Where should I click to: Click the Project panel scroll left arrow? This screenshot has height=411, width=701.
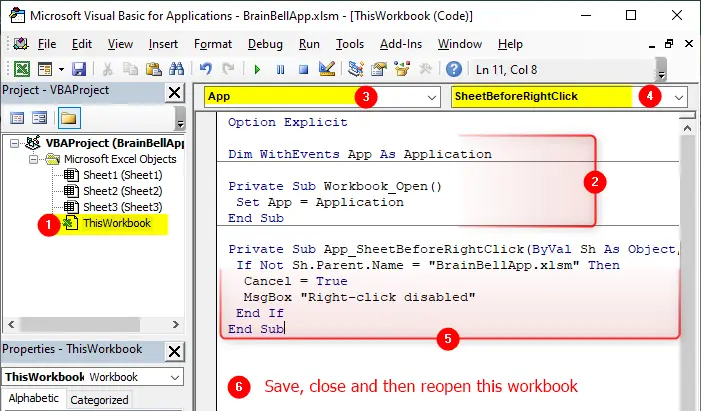coord(12,324)
